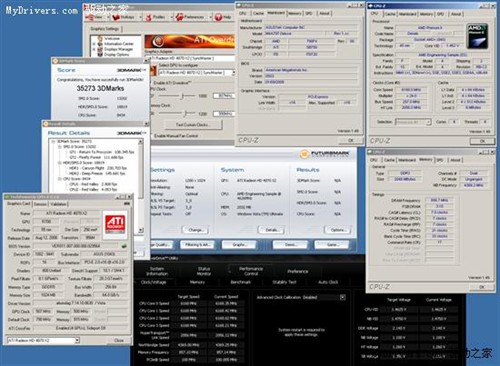Click Change button under 3DMark Settings

pos(195,230)
